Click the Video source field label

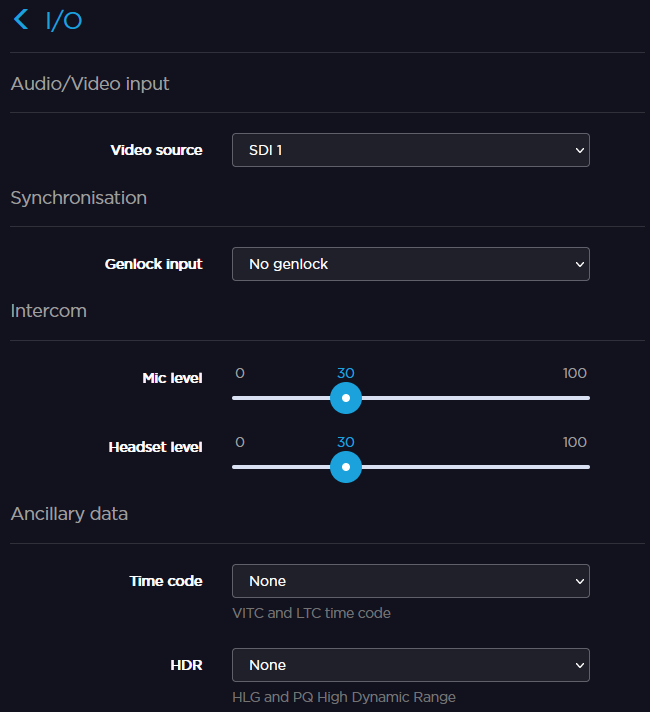click(156, 150)
